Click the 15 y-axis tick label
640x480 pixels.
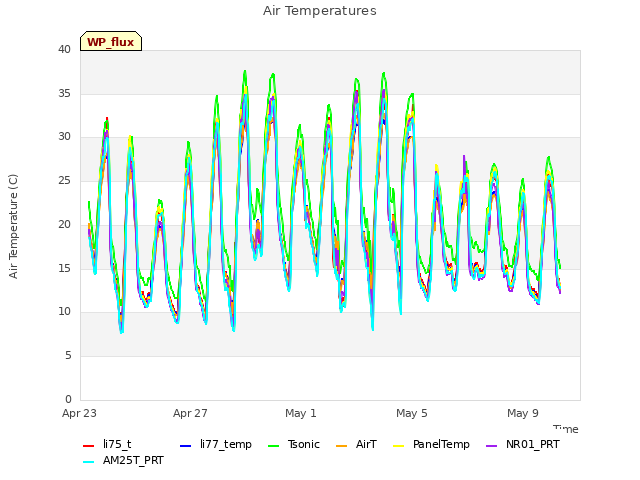[64, 268]
